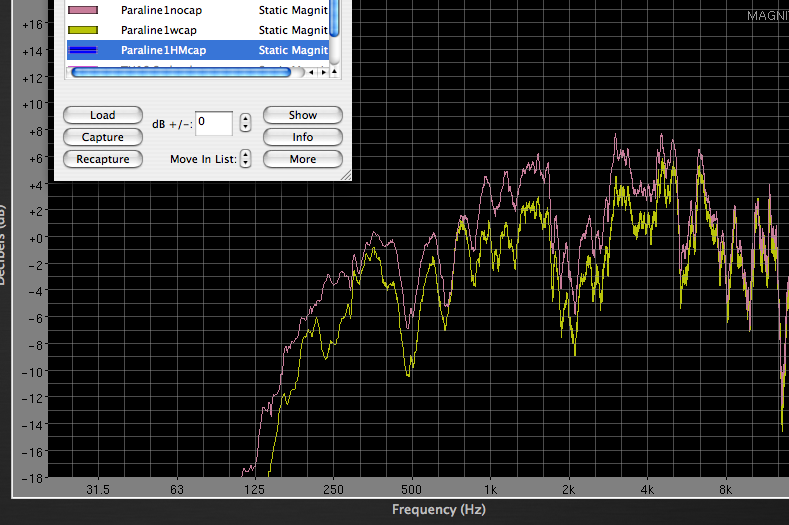The image size is (789, 525).
Task: Click the 500 frequency axis label
Action: pos(412,490)
